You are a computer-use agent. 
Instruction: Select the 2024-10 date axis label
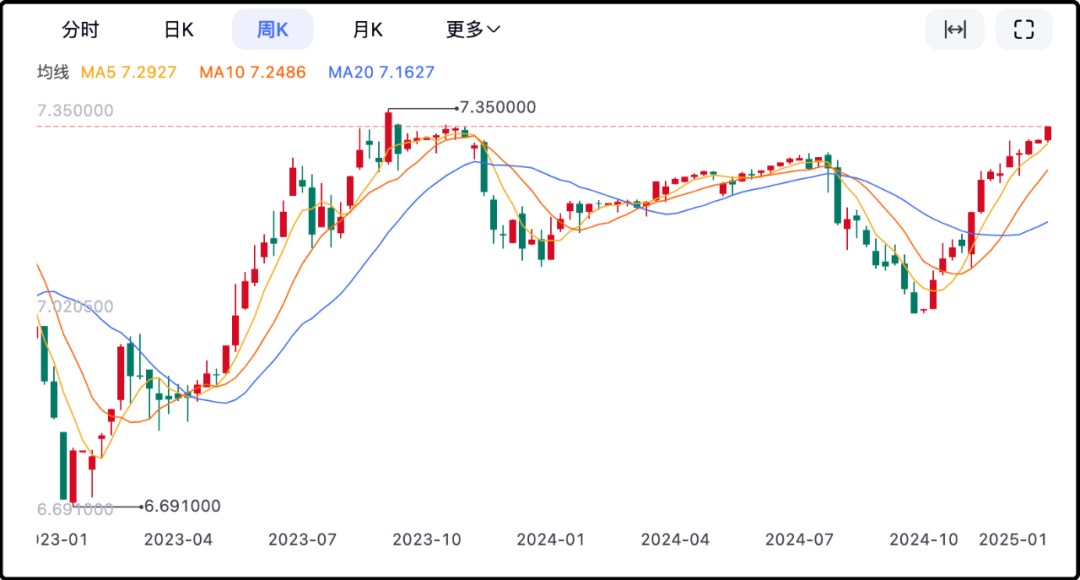point(923,539)
